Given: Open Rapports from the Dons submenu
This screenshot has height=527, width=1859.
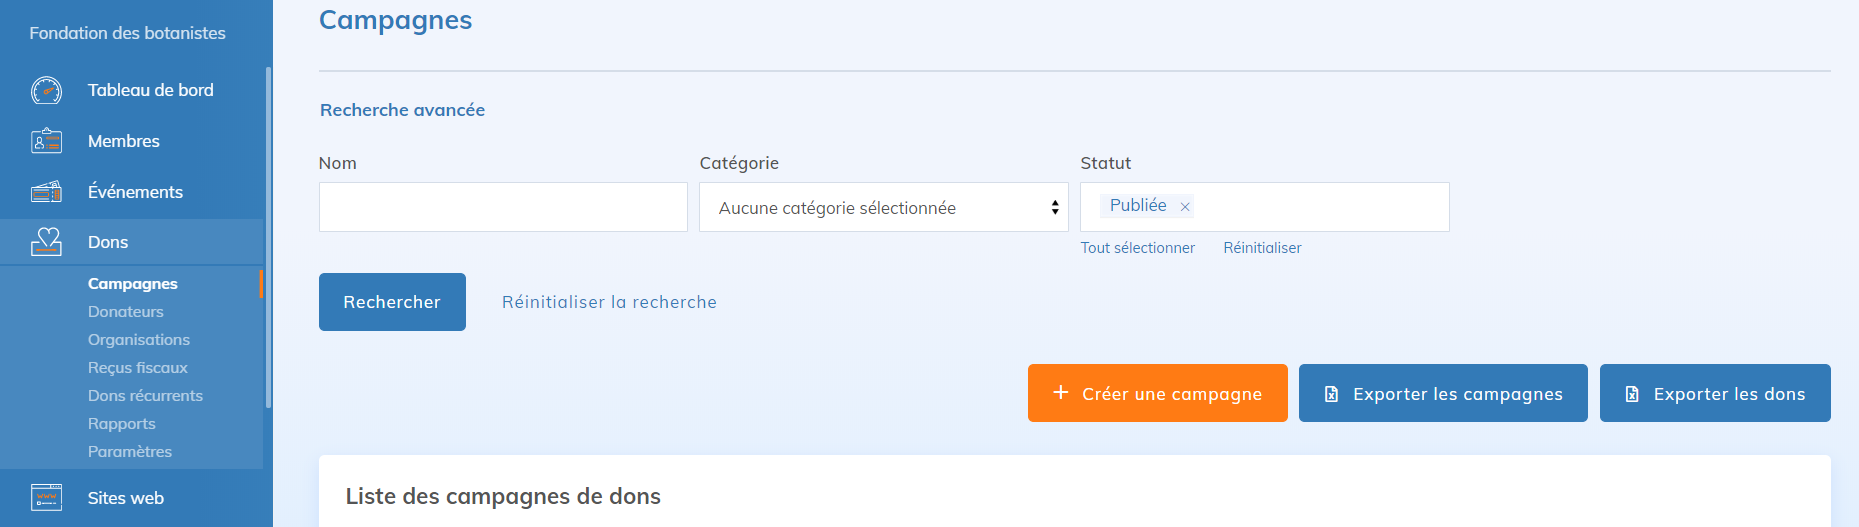Looking at the screenshot, I should click(121, 424).
